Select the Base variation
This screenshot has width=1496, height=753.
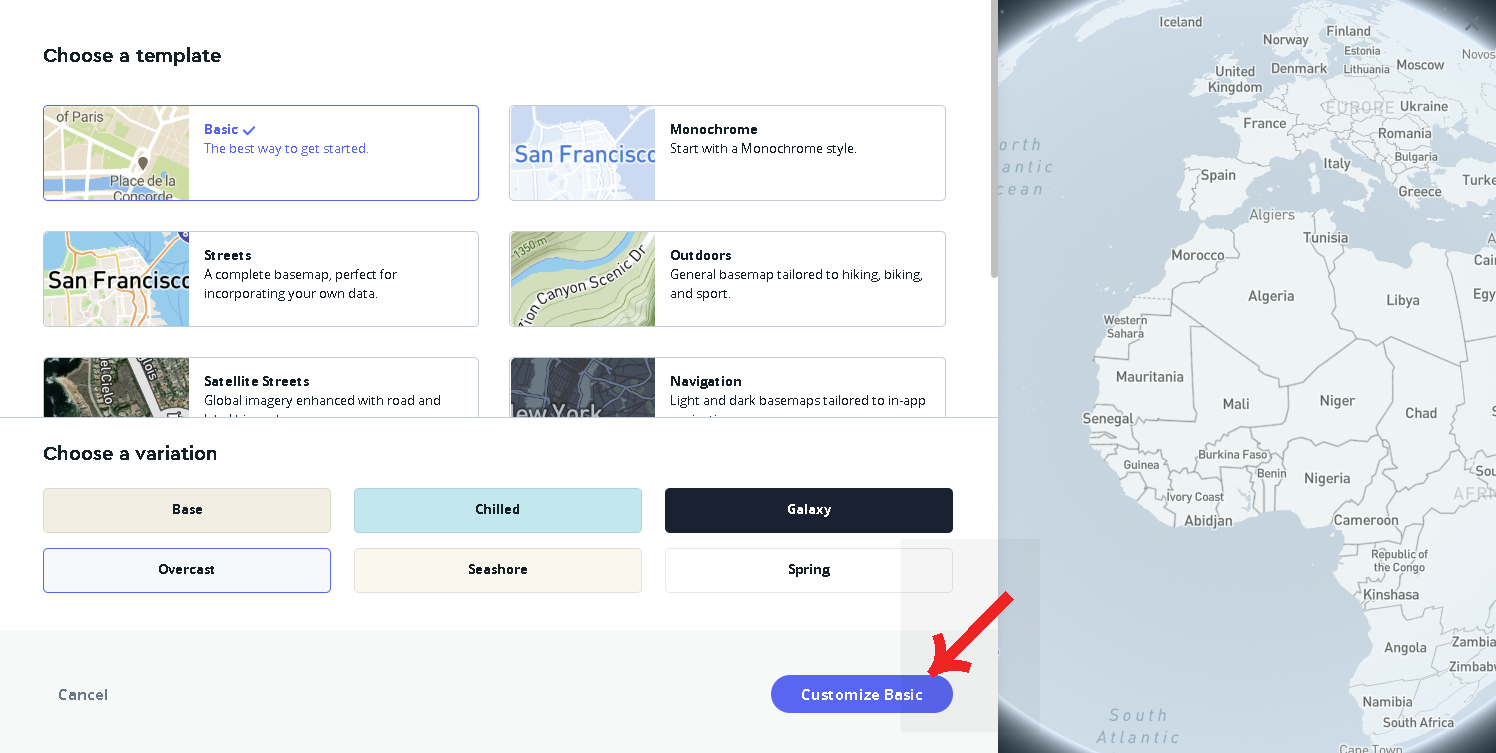[x=187, y=510]
